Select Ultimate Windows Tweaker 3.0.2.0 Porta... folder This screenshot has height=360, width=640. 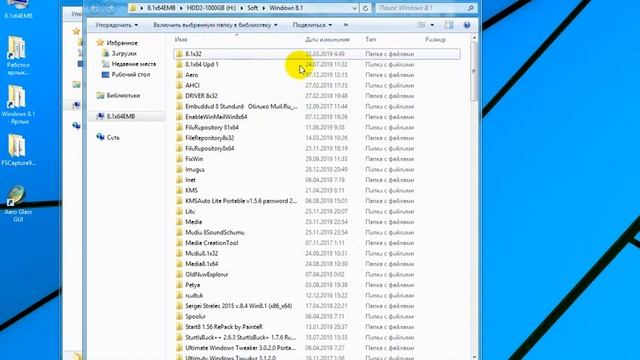point(240,348)
